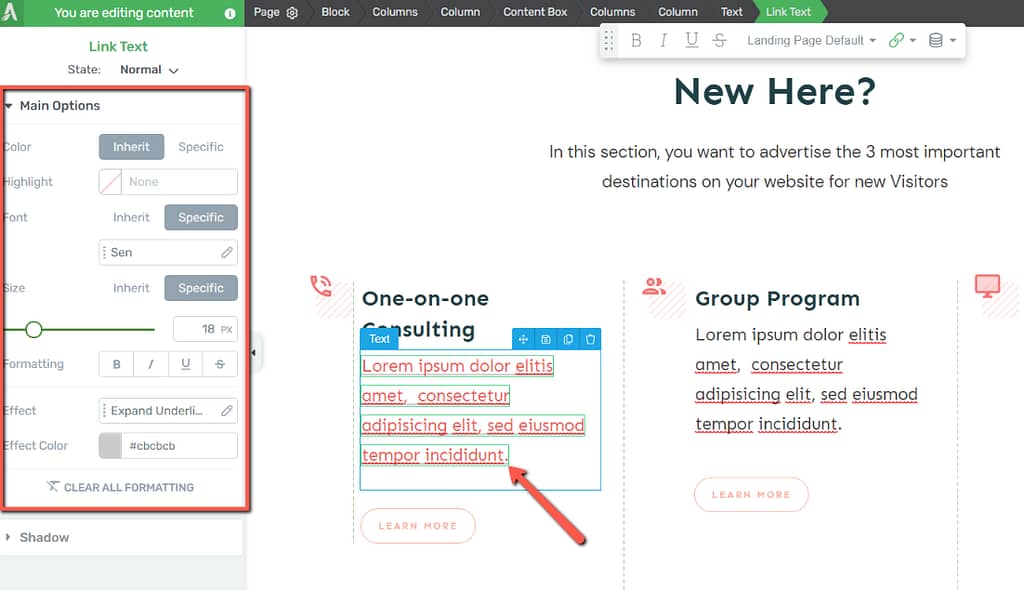The image size is (1024, 590).
Task: Select Block in the breadcrumb
Action: point(335,12)
